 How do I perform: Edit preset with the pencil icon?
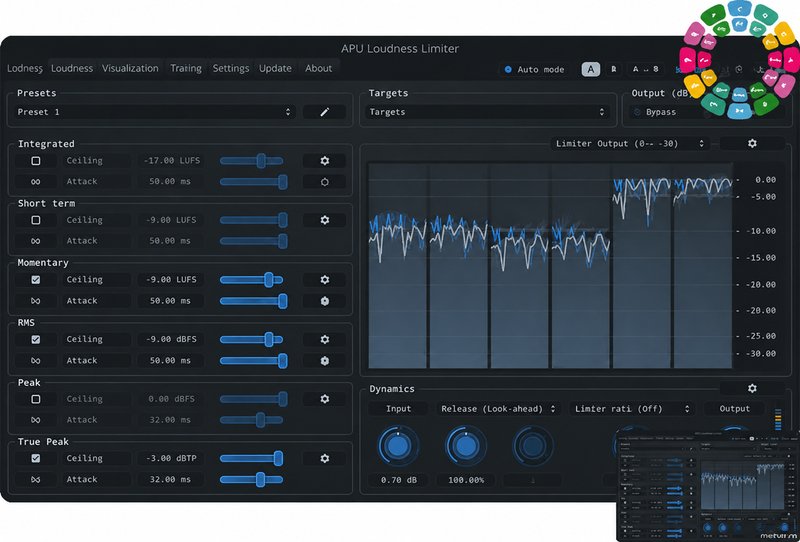tap(324, 112)
